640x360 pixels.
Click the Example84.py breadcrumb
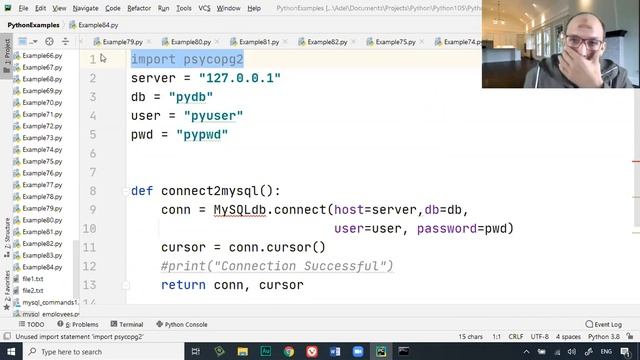point(94,25)
